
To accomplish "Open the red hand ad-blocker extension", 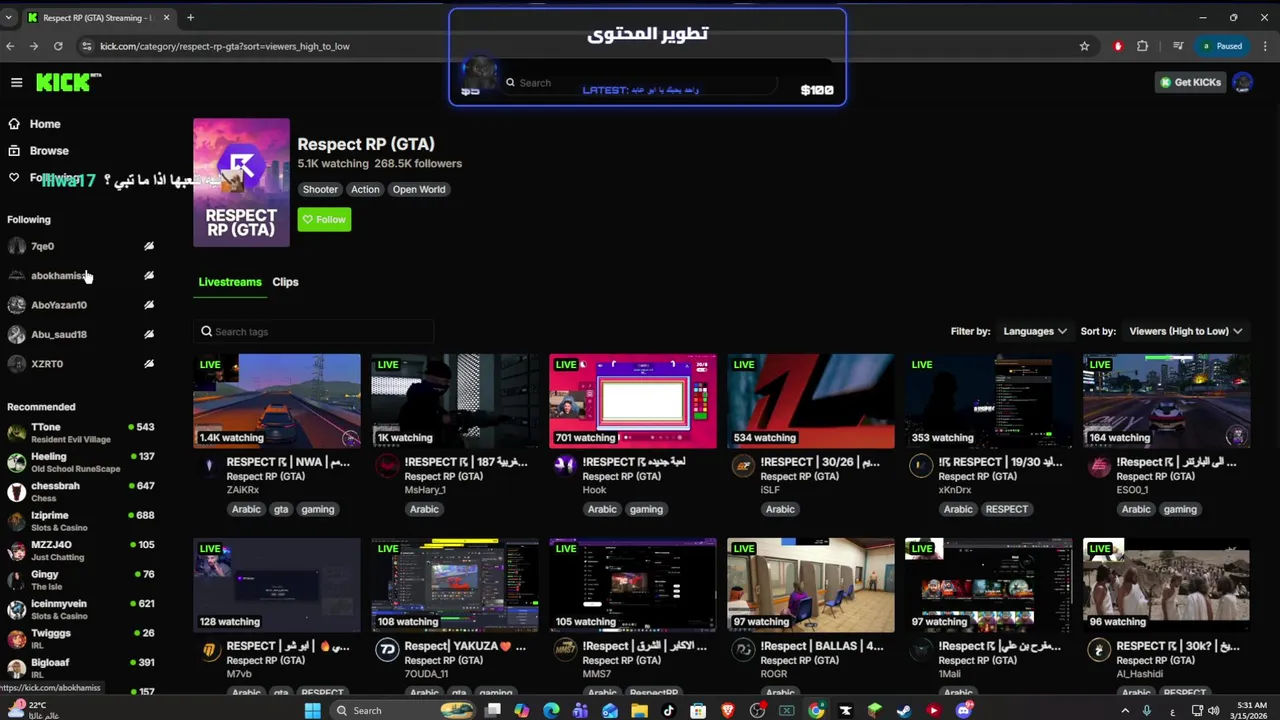I will coord(1118,46).
